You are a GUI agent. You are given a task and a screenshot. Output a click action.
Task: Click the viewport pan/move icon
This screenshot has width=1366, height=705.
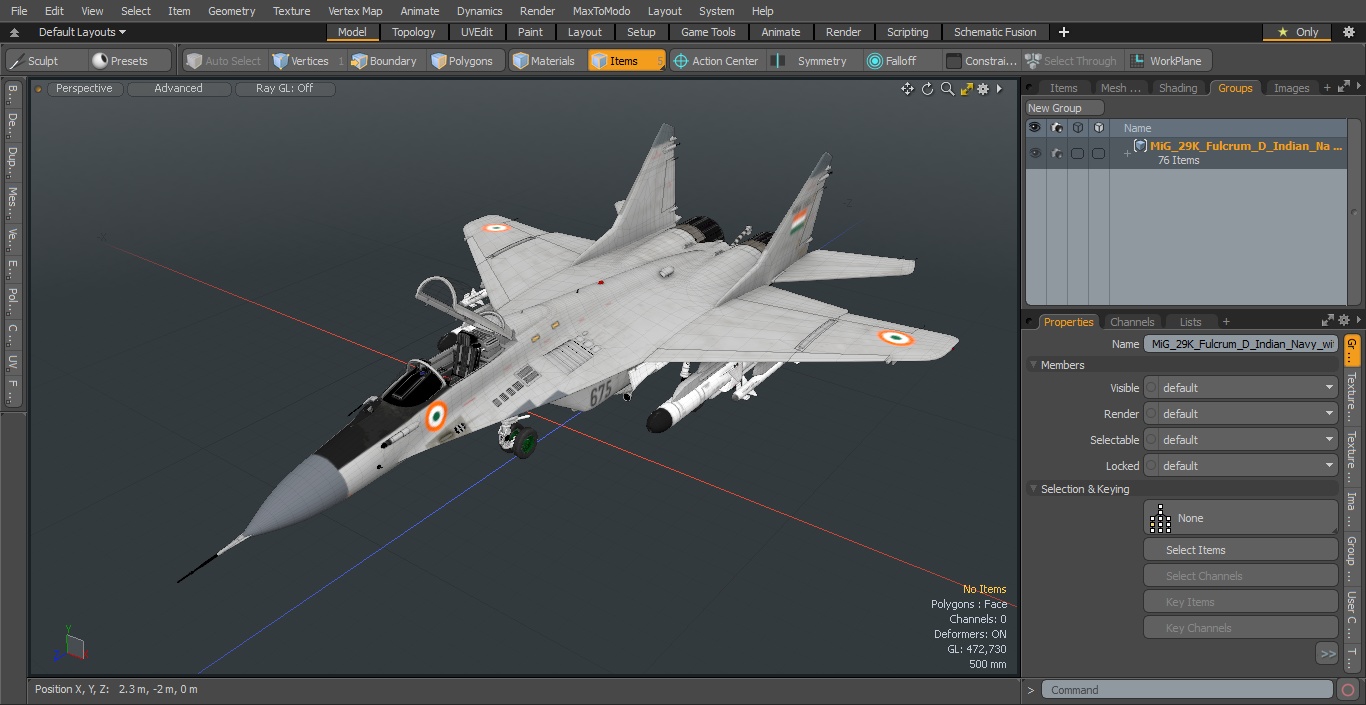(x=907, y=89)
